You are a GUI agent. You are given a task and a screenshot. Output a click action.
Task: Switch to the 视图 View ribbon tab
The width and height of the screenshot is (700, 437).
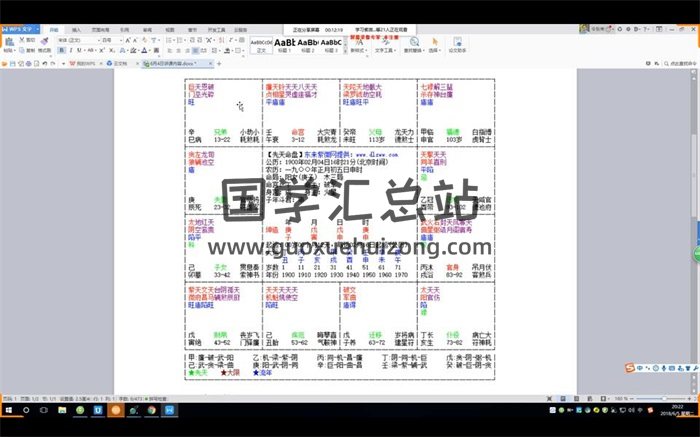[170, 30]
